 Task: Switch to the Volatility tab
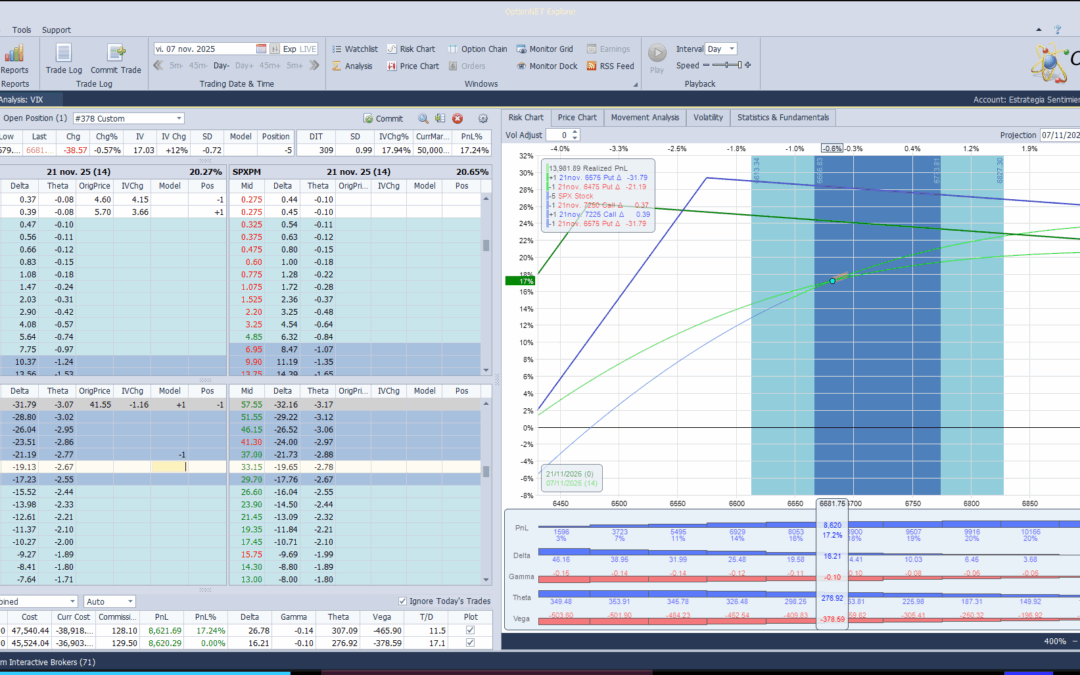[708, 118]
